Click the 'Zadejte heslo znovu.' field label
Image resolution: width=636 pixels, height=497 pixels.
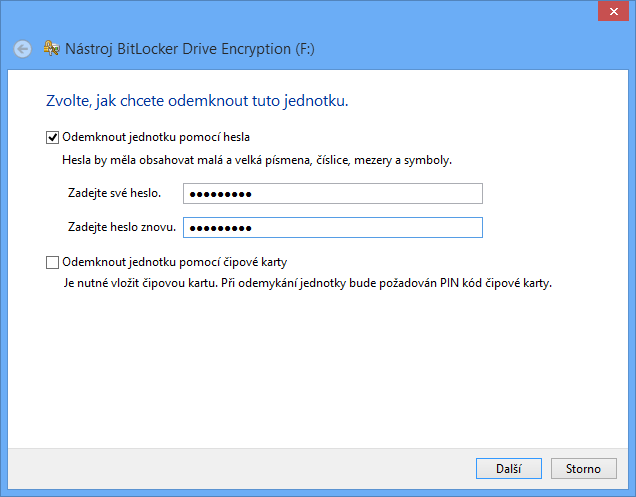pos(121,228)
